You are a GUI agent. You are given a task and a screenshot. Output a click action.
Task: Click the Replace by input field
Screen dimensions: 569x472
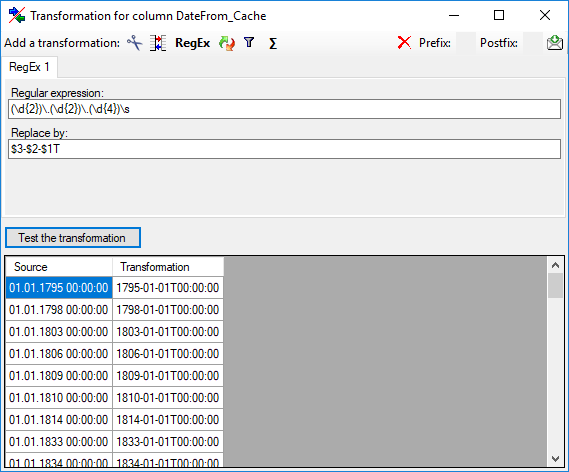click(x=284, y=149)
